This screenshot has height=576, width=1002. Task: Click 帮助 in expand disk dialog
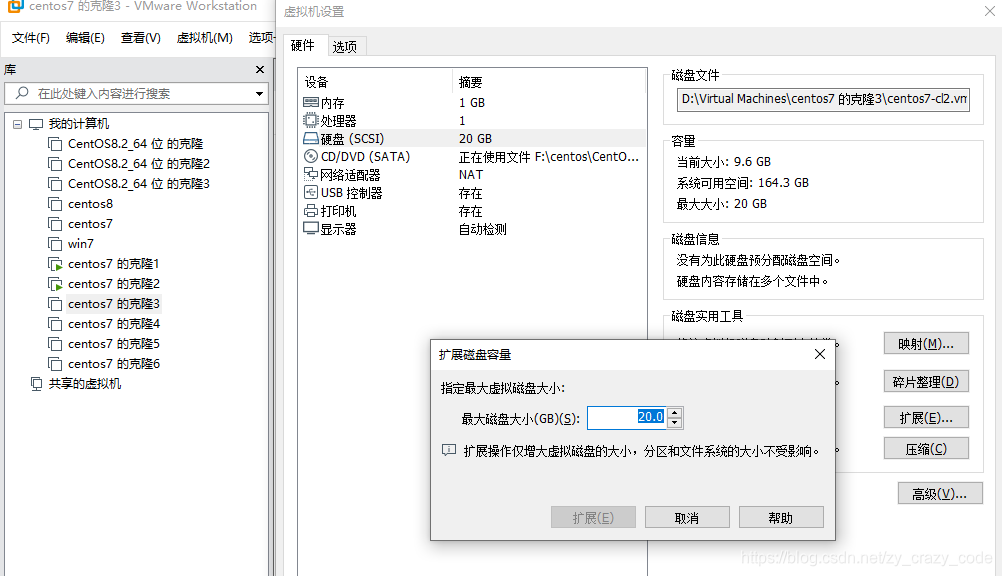pos(781,517)
